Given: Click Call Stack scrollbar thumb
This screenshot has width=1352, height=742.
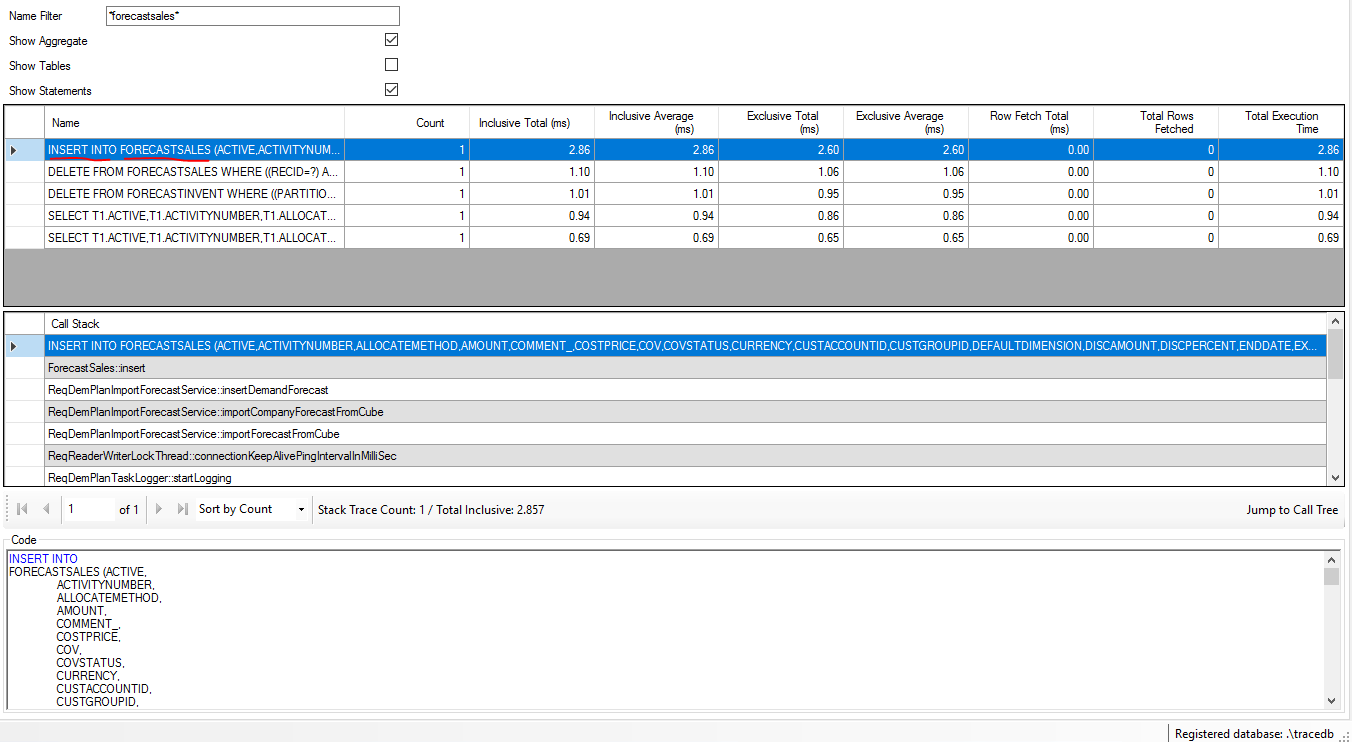Looking at the screenshot, I should pos(1336,355).
